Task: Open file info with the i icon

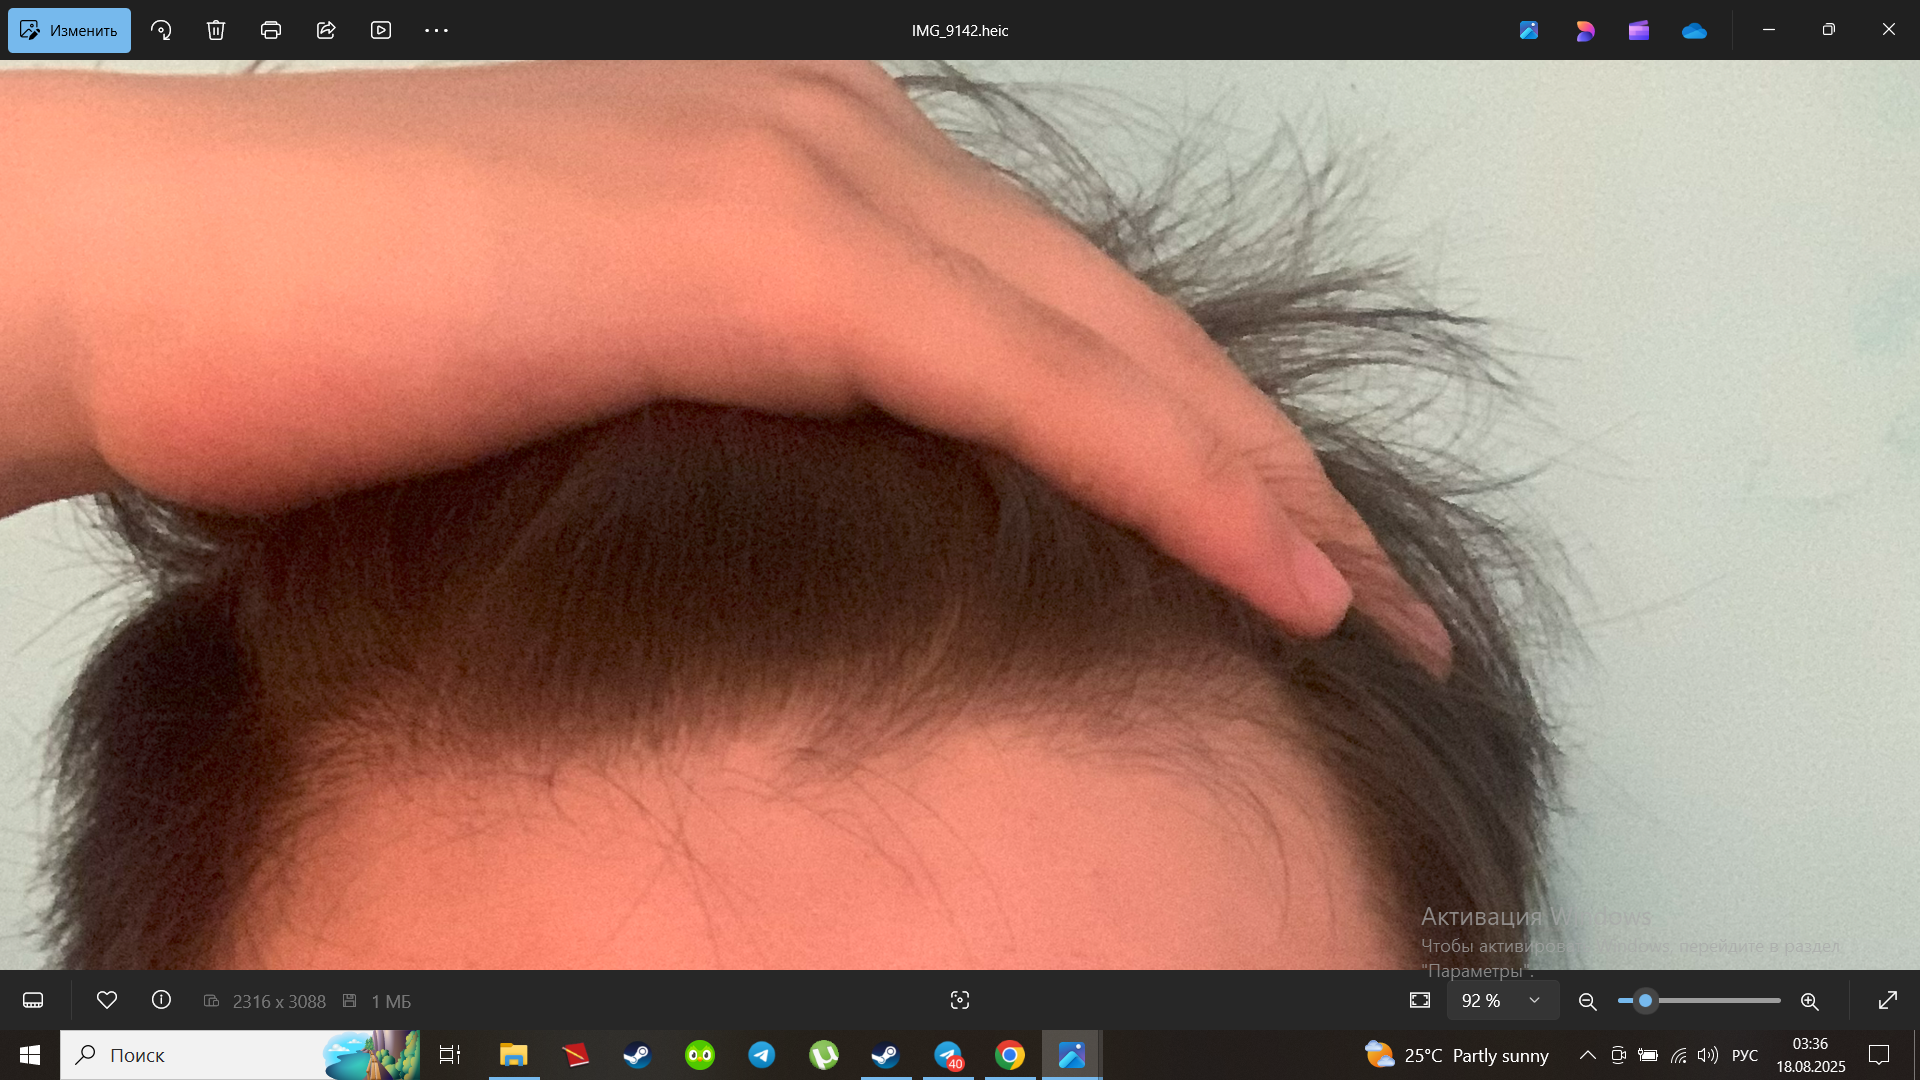Action: pos(161,1000)
